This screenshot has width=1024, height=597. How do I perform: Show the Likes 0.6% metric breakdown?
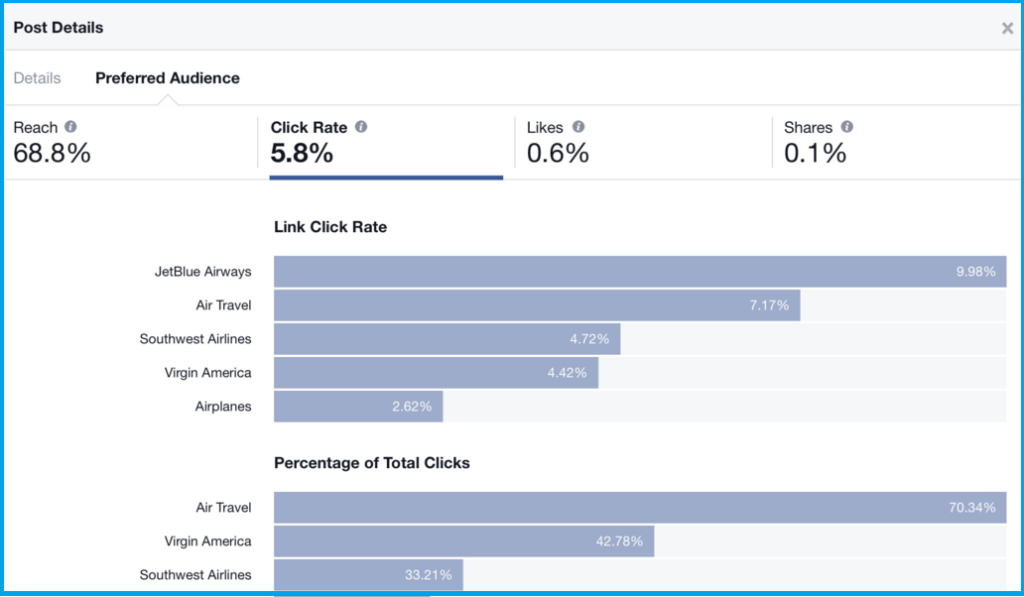pyautogui.click(x=642, y=142)
